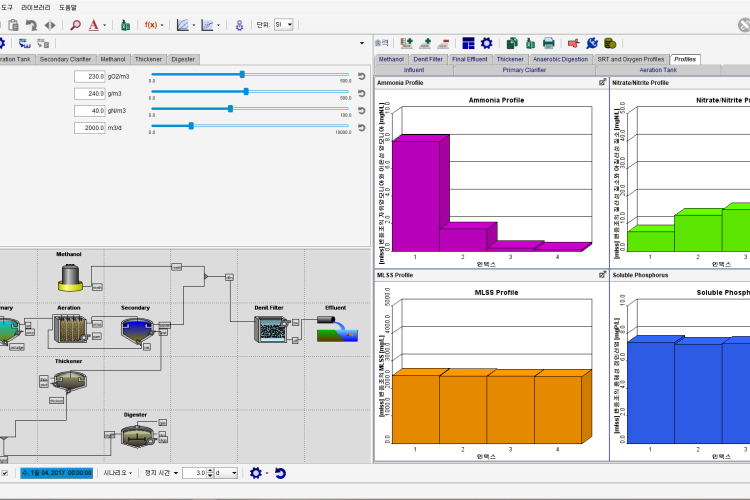Click the add graph green plus icon
Image resolution: width=750 pixels, height=500 pixels.
[x=425, y=44]
